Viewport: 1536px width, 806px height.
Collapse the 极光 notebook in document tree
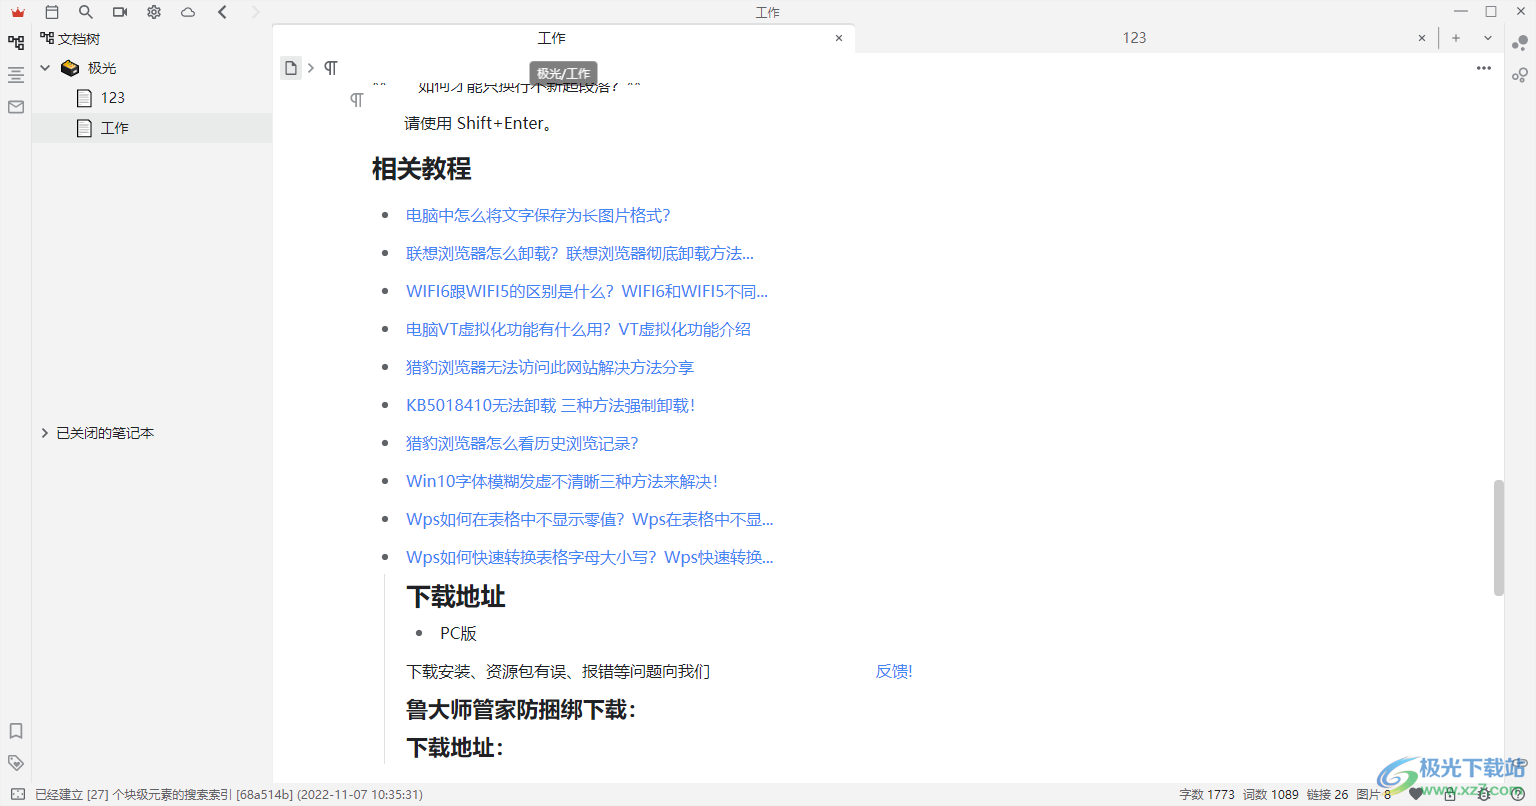[44, 67]
